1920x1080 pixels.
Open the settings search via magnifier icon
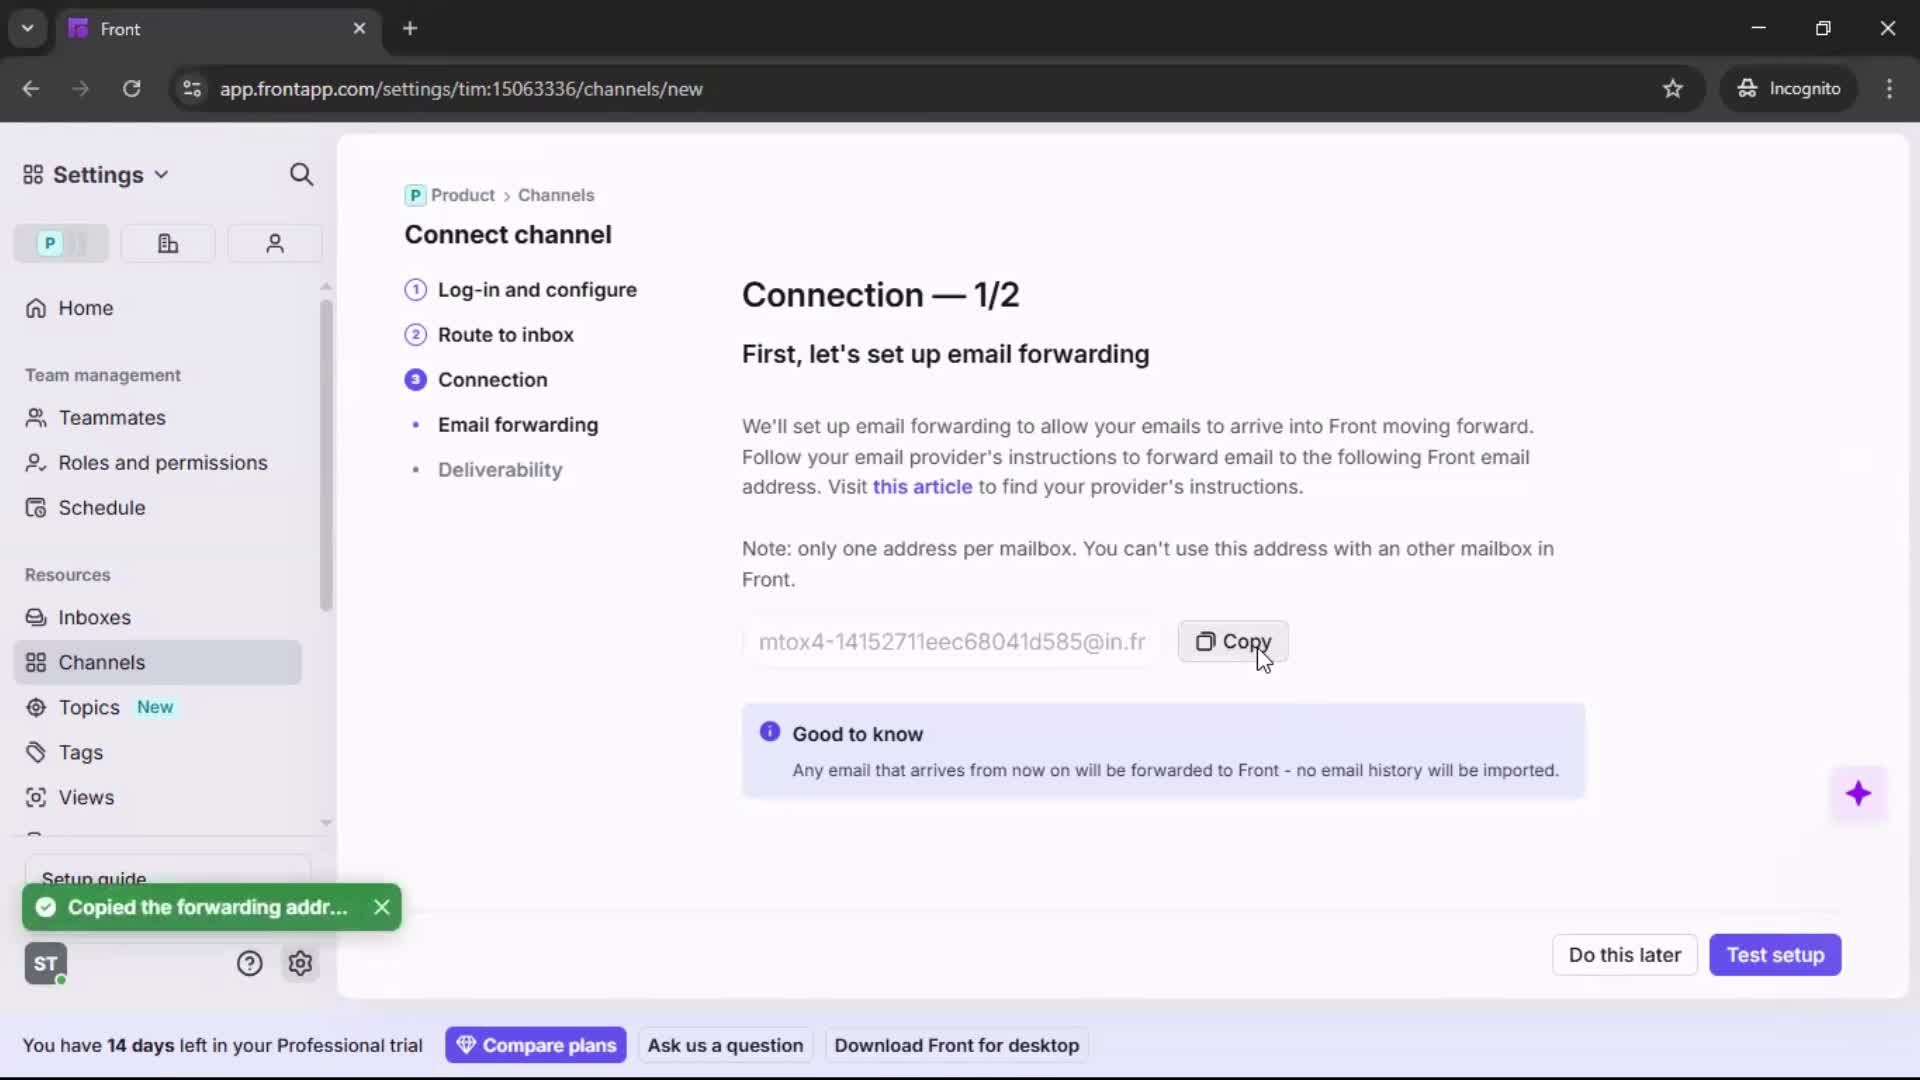click(x=301, y=174)
